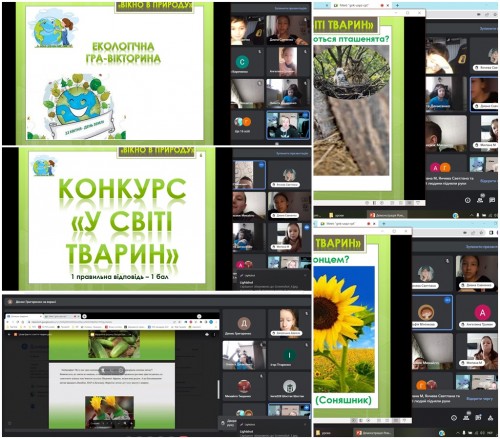The image size is (500, 439).
Task: Select the letter C avatar tile in ЕКОЛОГІЧНА ГРА-ВІКТОРИНА screenshot
Action: [x=247, y=62]
